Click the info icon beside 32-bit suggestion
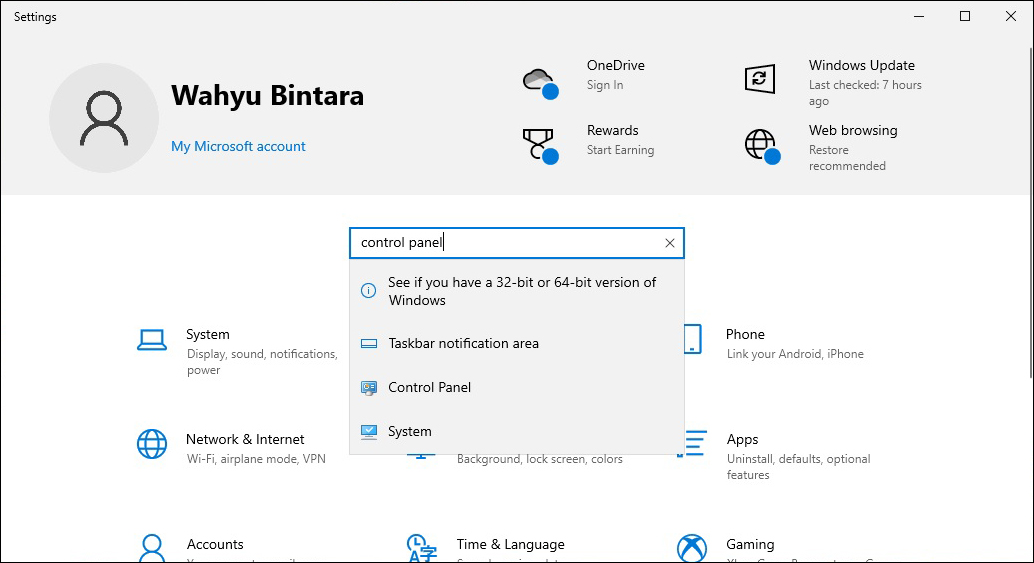The image size is (1034, 563). pyautogui.click(x=369, y=291)
